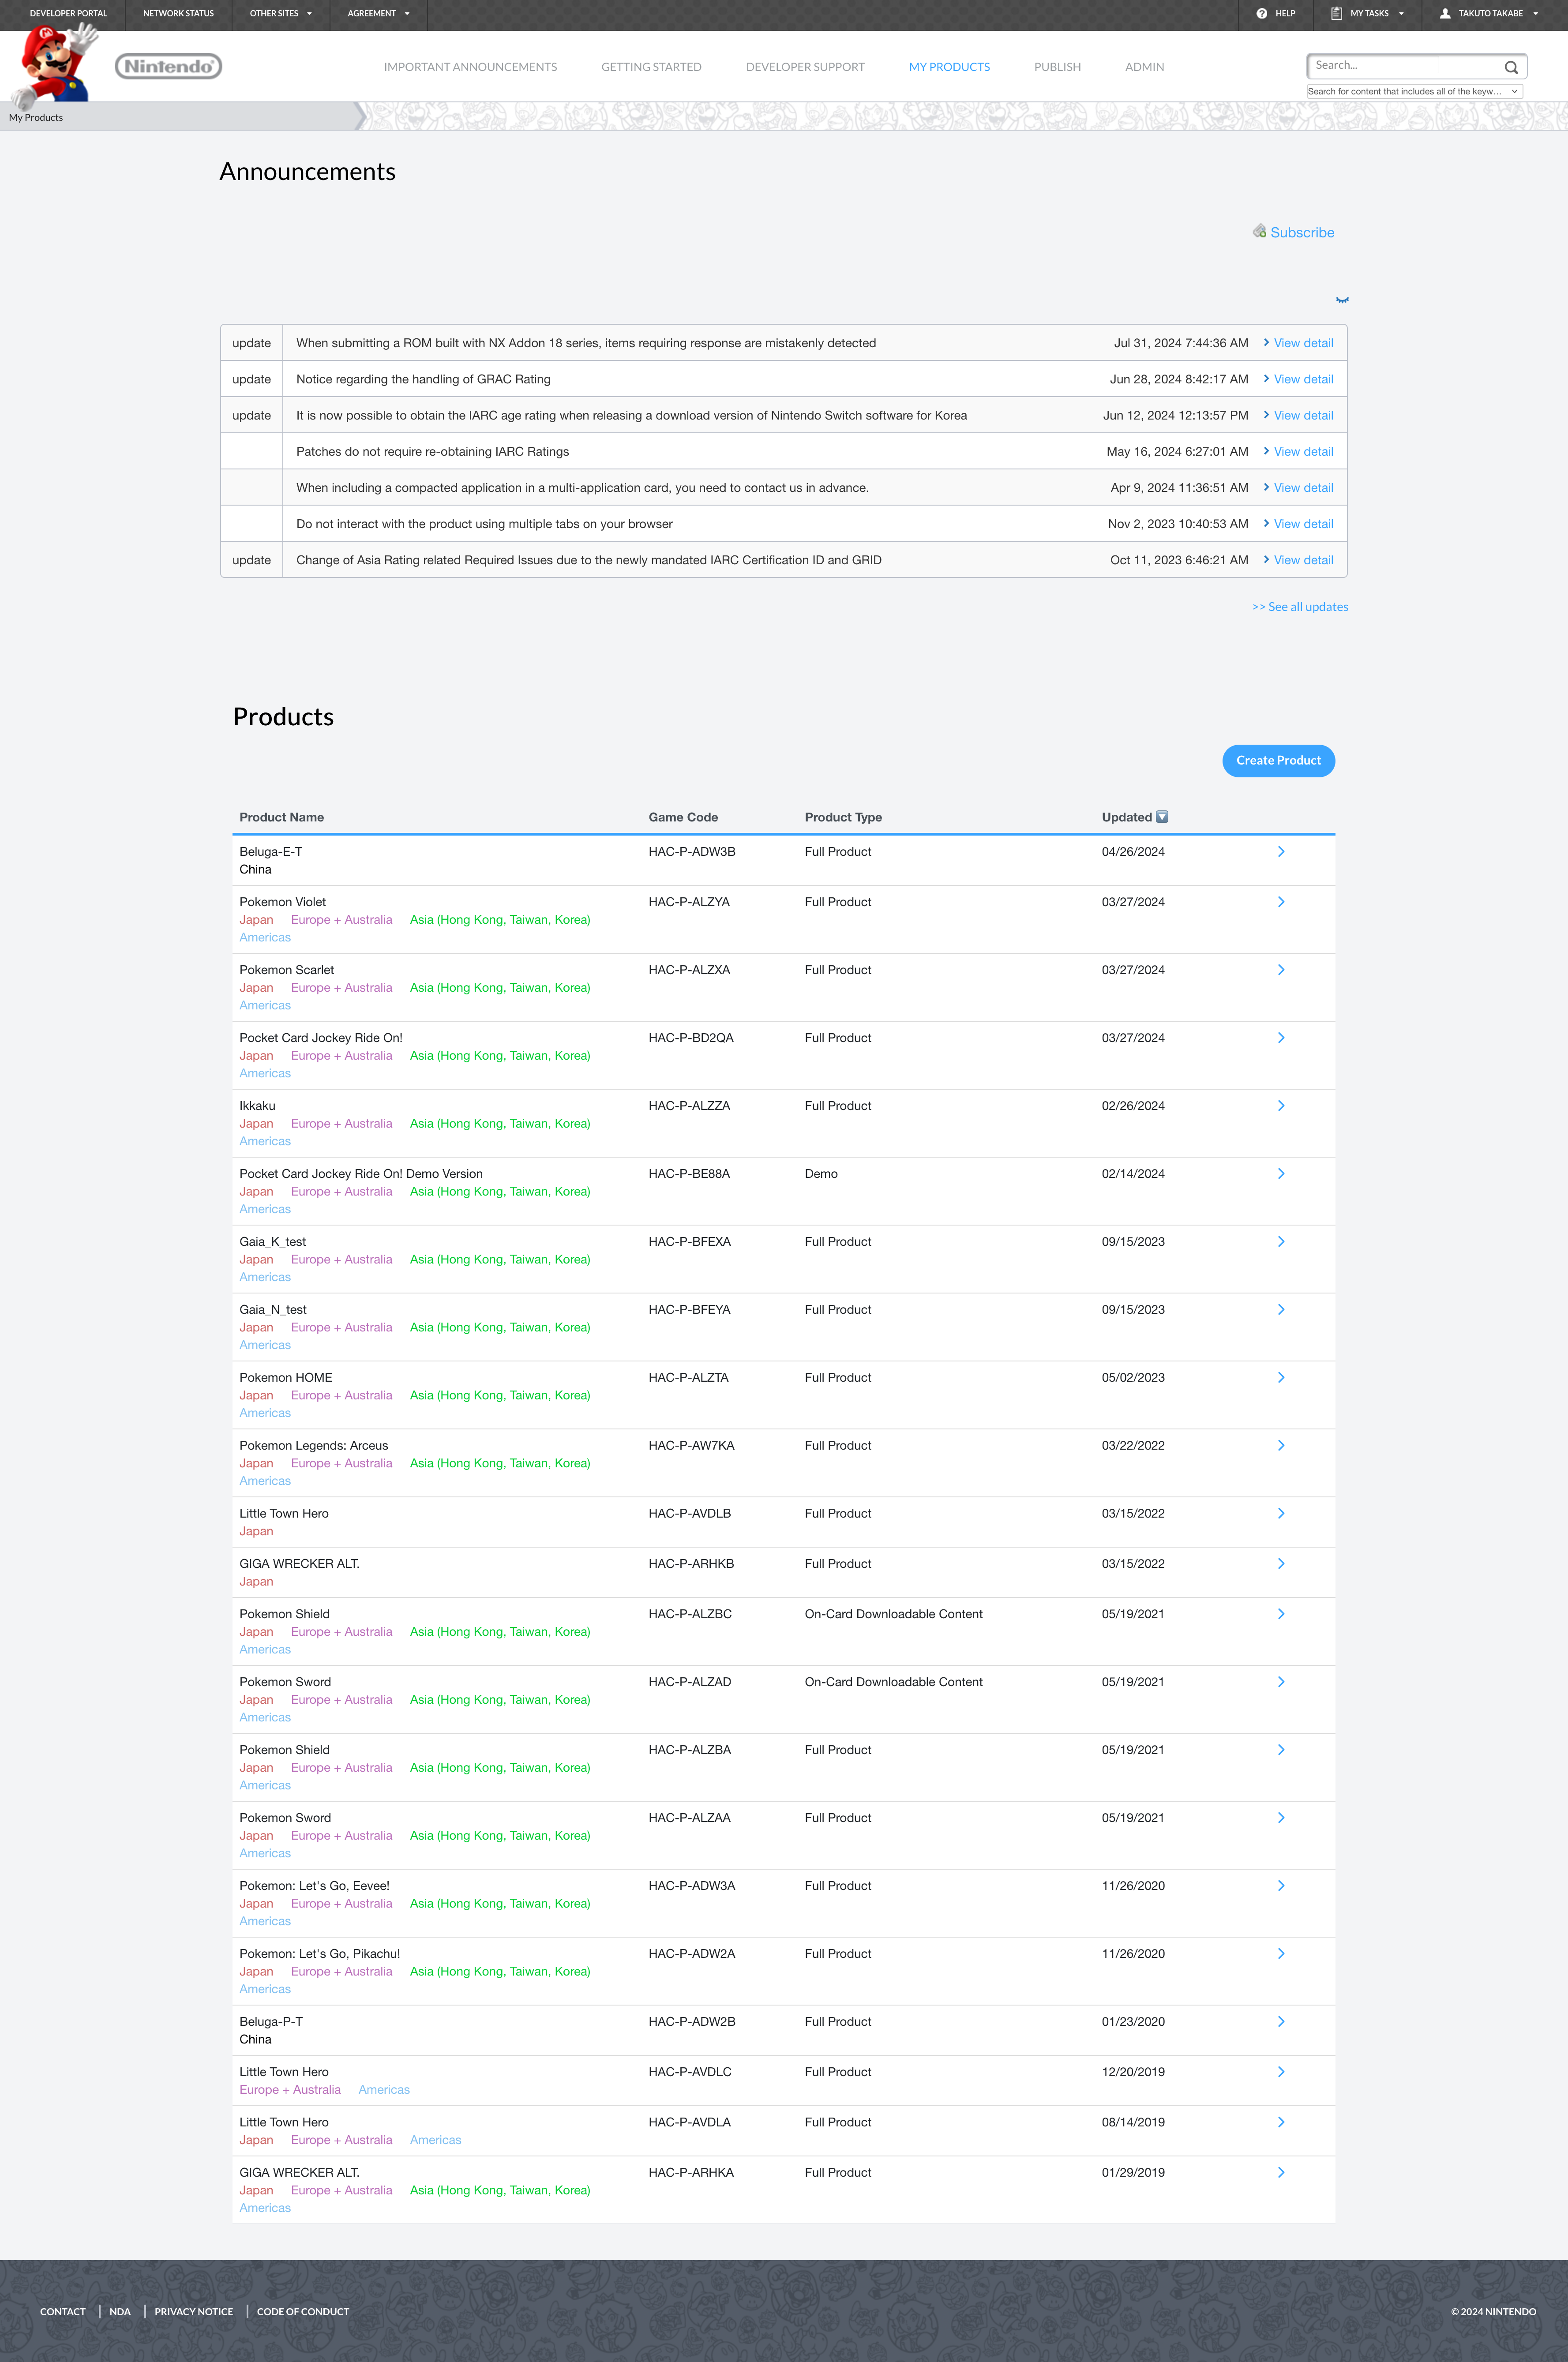Open the NDA footer link
Screen dimensions: 1568x2362
[x=120, y=2312]
